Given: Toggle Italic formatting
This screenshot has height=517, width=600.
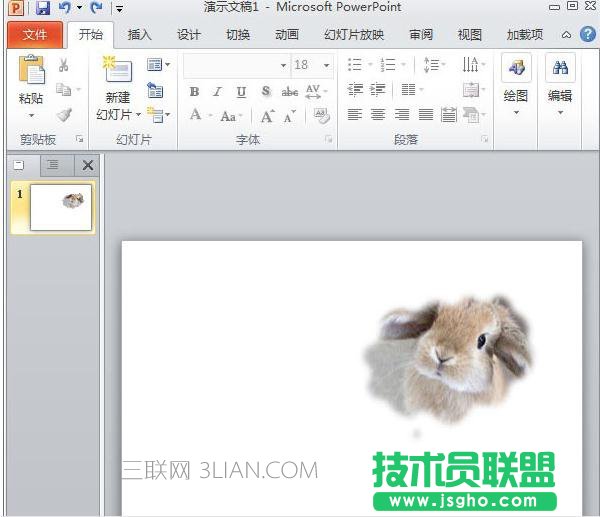Looking at the screenshot, I should point(217,92).
